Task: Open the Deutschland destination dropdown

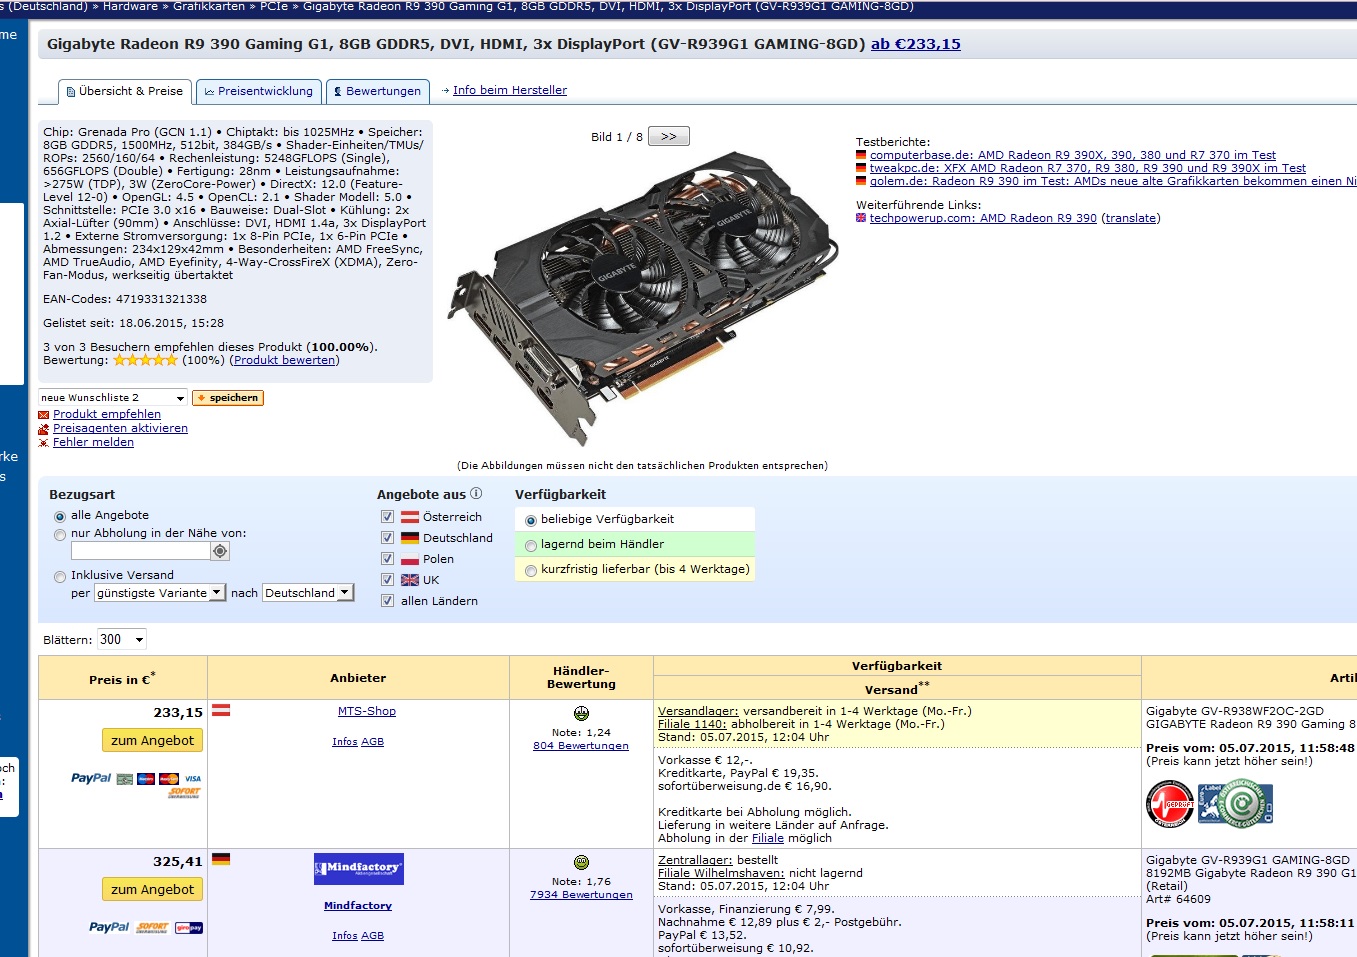Action: click(x=308, y=593)
